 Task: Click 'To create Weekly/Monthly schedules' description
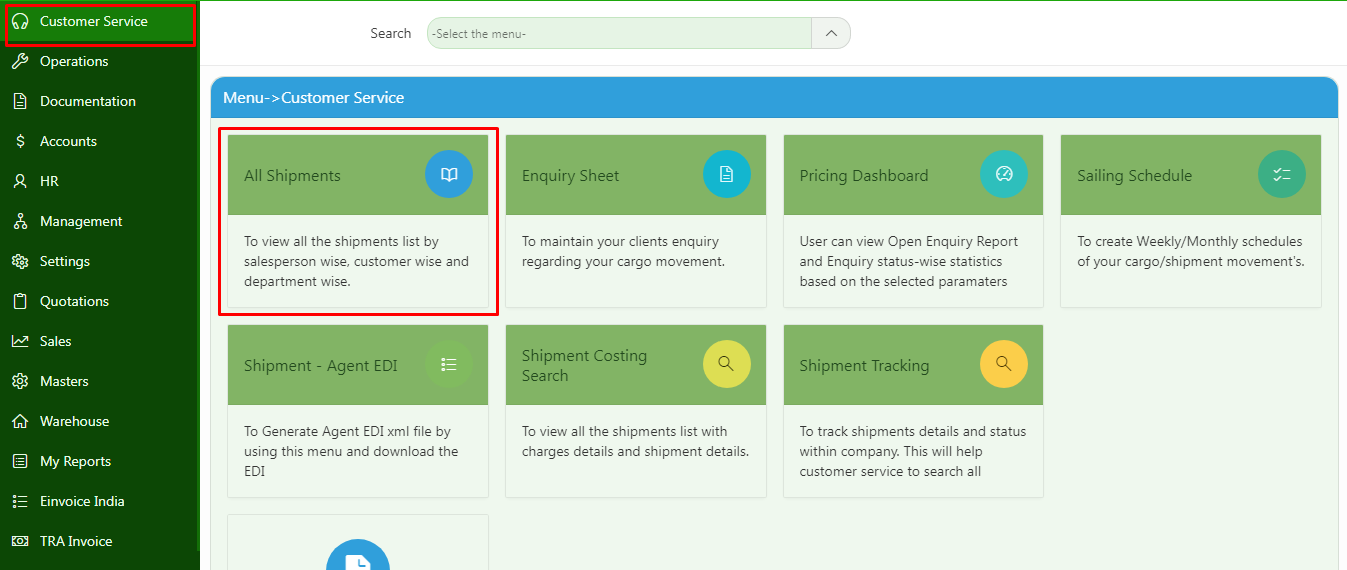[1191, 251]
